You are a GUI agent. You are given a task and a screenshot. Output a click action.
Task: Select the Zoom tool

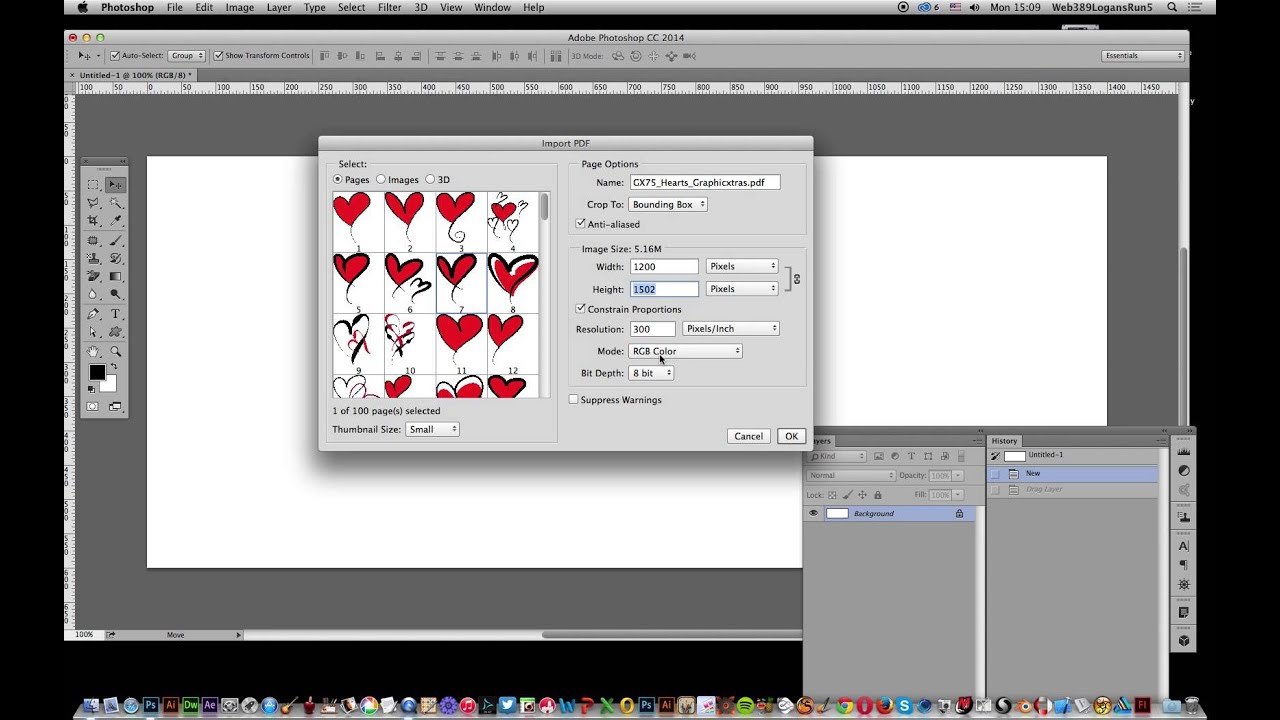coord(116,351)
